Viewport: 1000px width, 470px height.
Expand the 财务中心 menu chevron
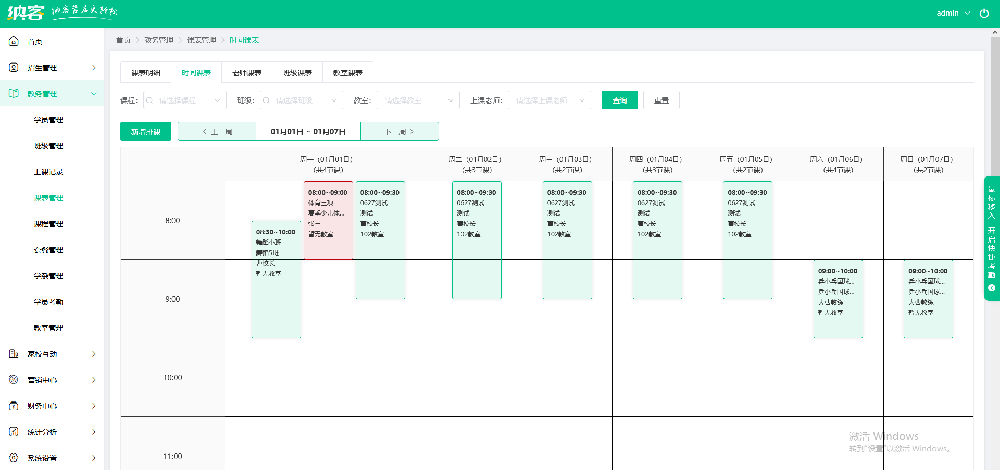point(94,406)
